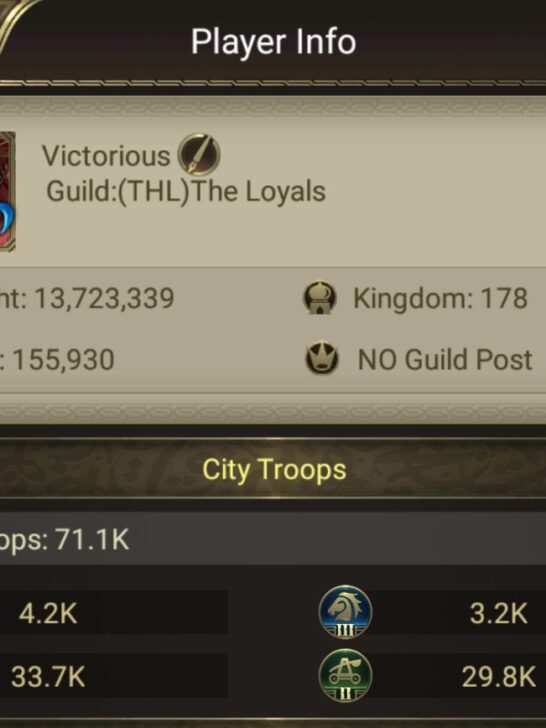546x728 pixels.
Task: Open the Guild (THL)The Loyals link
Action: click(186, 191)
